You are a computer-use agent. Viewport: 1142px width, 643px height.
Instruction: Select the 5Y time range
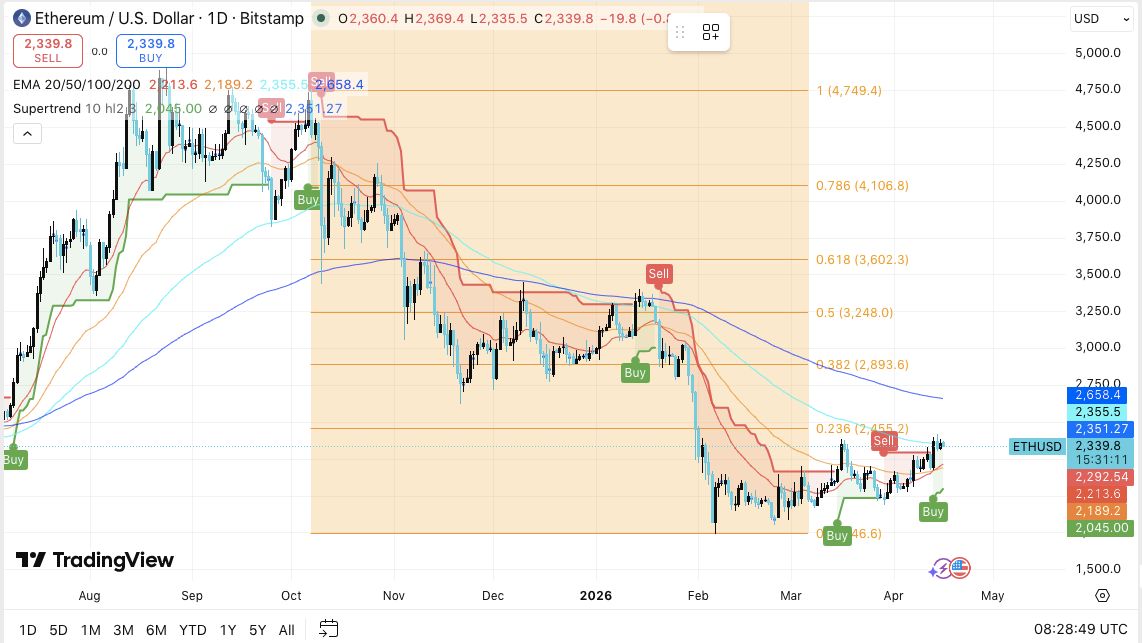[x=257, y=630]
